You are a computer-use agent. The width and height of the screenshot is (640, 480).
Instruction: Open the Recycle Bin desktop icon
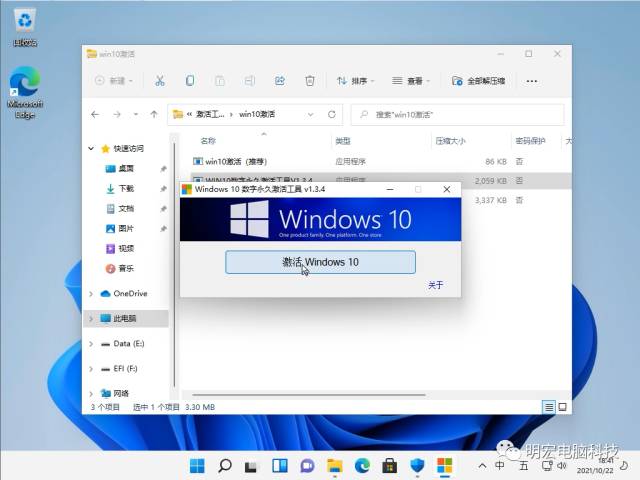tap(25, 27)
